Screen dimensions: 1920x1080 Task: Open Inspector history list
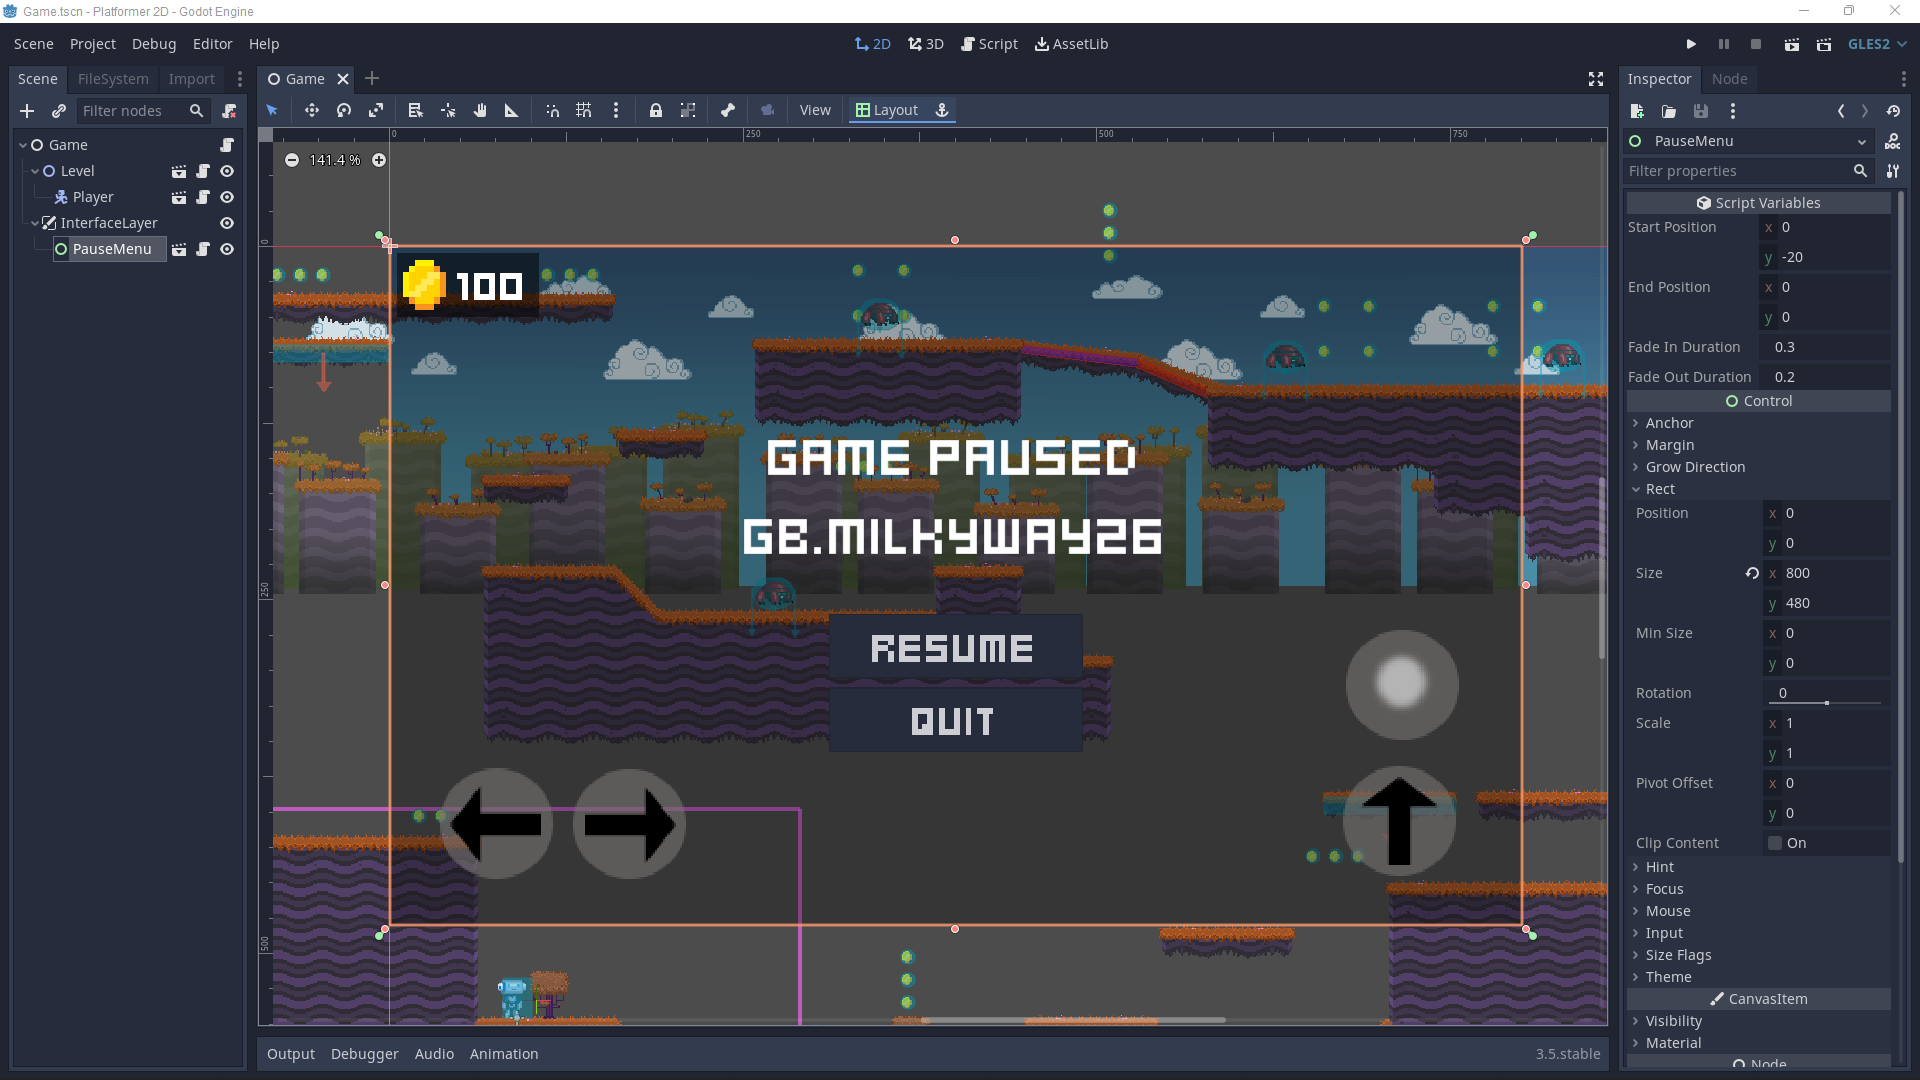[1893, 111]
